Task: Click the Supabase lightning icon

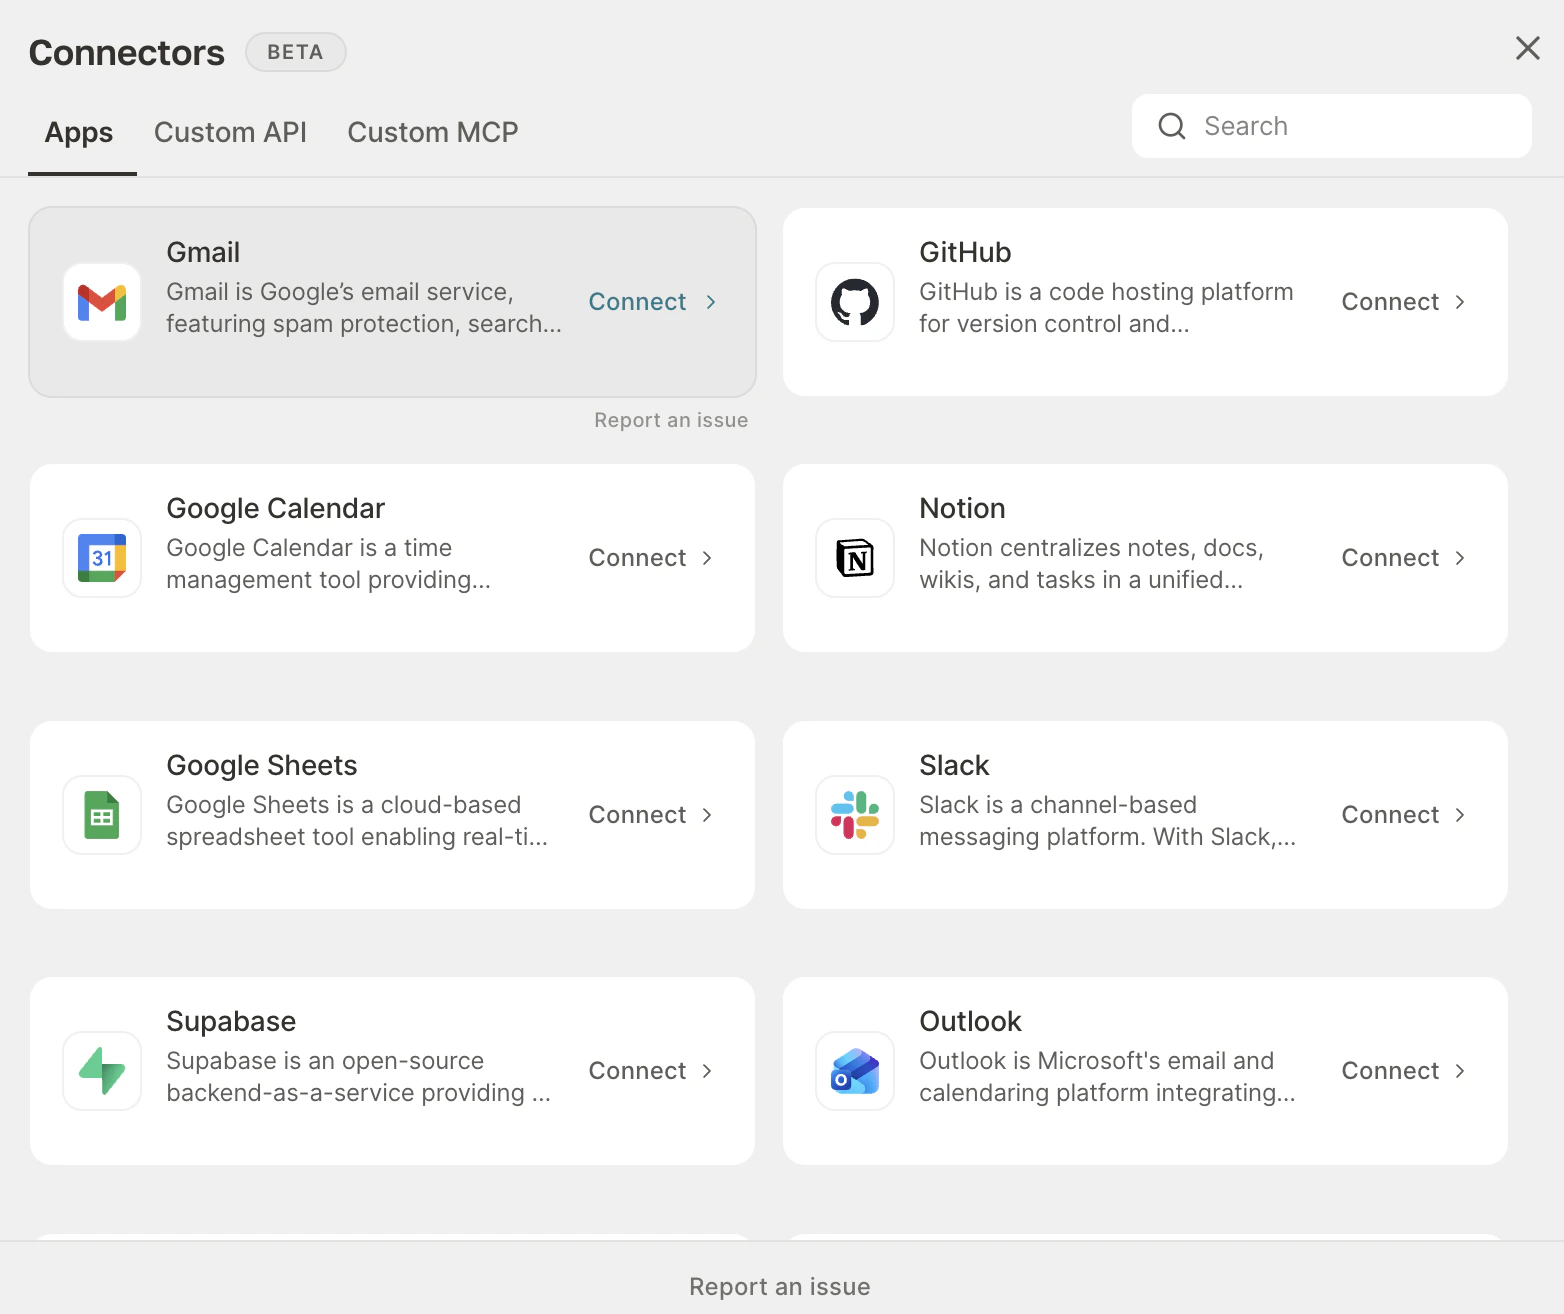Action: click(x=102, y=1071)
